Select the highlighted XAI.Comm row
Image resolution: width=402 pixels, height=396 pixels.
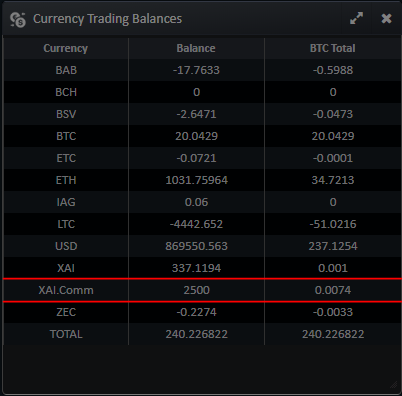pyautogui.click(x=202, y=290)
